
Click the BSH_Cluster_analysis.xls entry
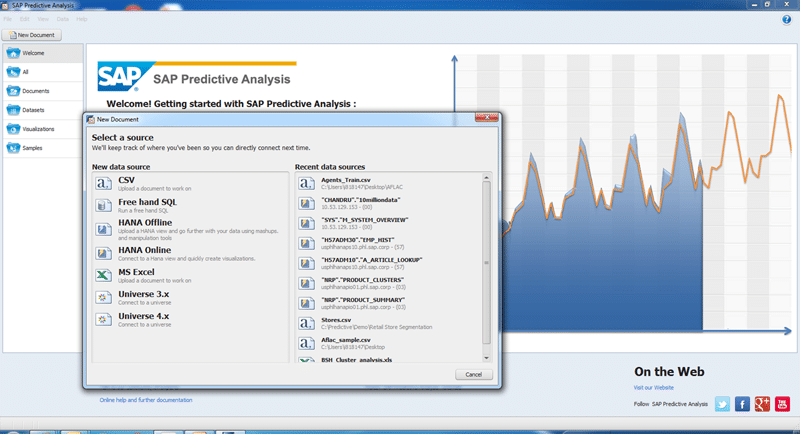click(357, 360)
